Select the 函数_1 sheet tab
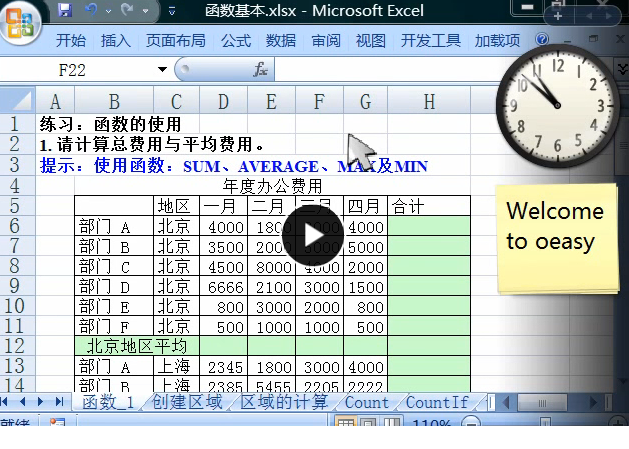This screenshot has width=629, height=449. pyautogui.click(x=108, y=402)
